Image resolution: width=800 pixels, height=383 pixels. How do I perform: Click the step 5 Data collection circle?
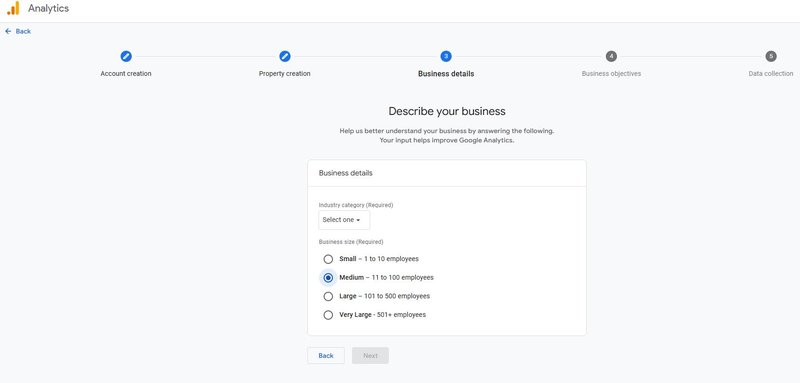[771, 56]
